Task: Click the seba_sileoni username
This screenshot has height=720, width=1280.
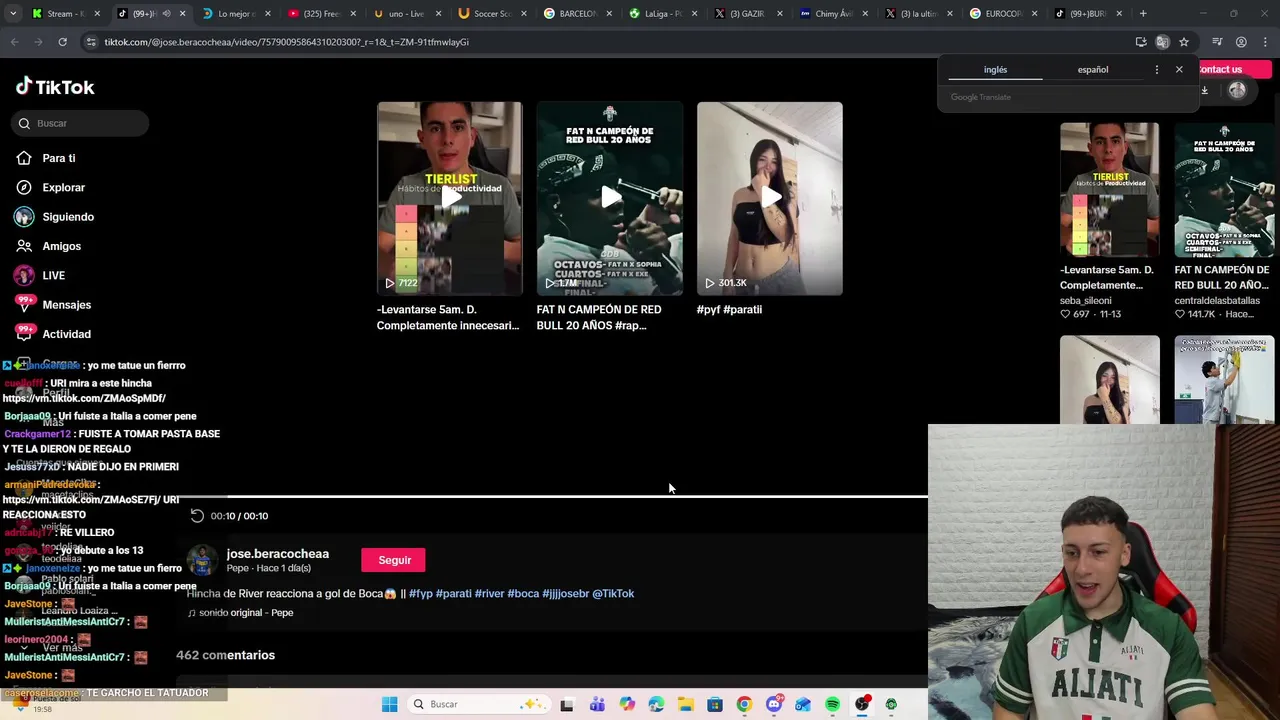Action: click(x=1085, y=300)
